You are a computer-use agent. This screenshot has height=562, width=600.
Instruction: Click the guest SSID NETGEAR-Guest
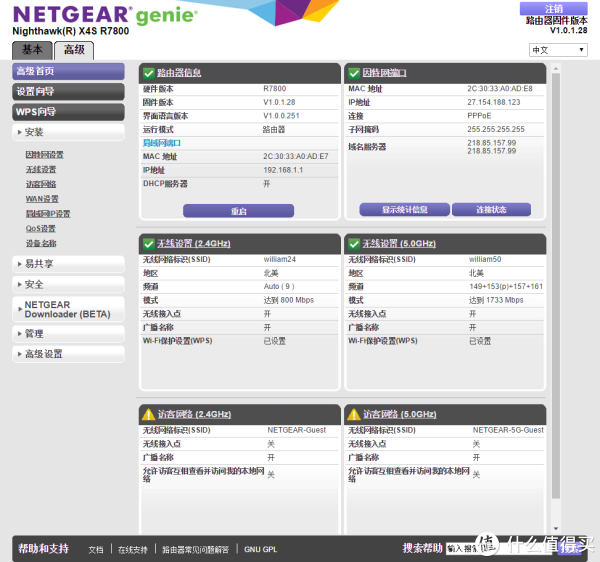click(x=297, y=430)
